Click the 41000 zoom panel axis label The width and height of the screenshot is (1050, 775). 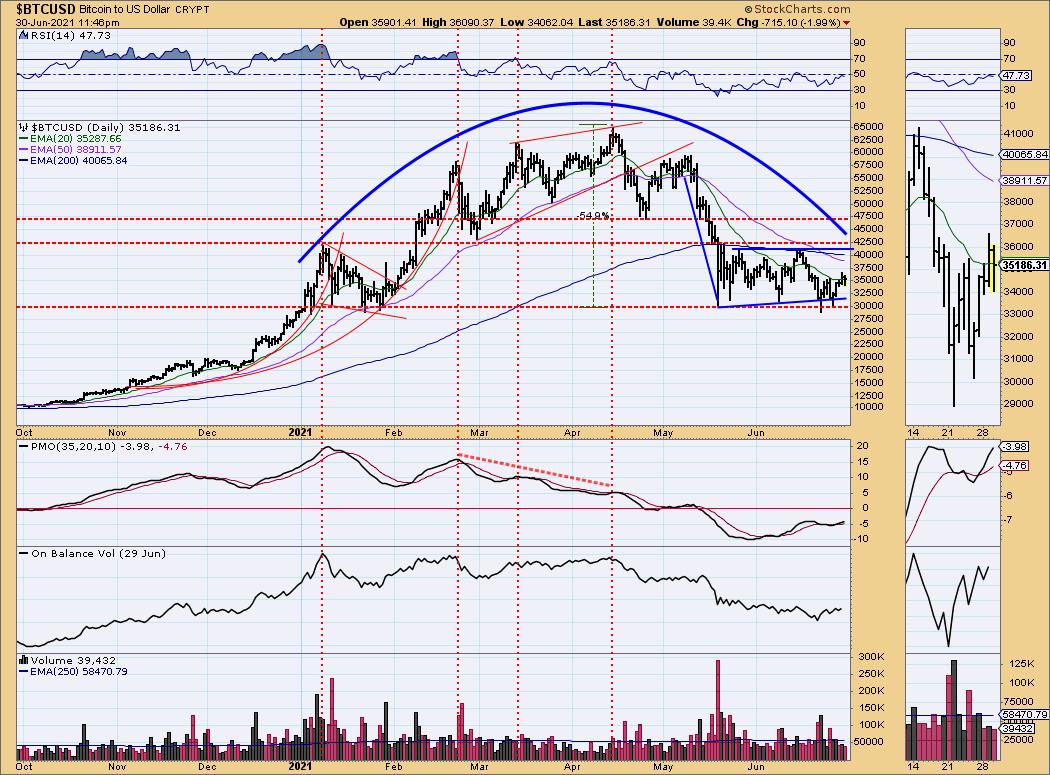(1018, 134)
